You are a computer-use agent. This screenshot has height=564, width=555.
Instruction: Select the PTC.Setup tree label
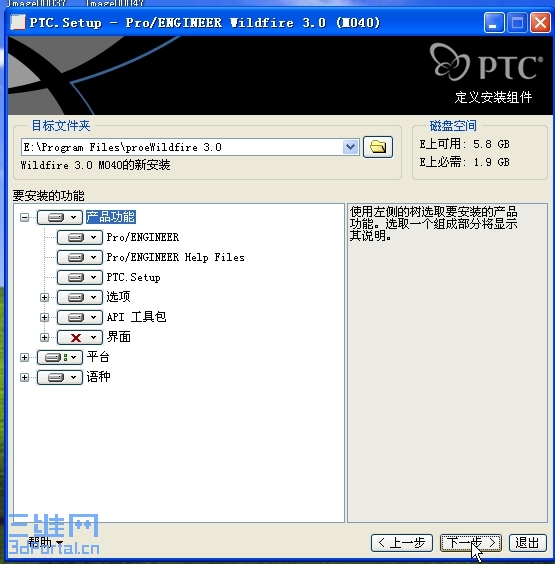tap(133, 277)
